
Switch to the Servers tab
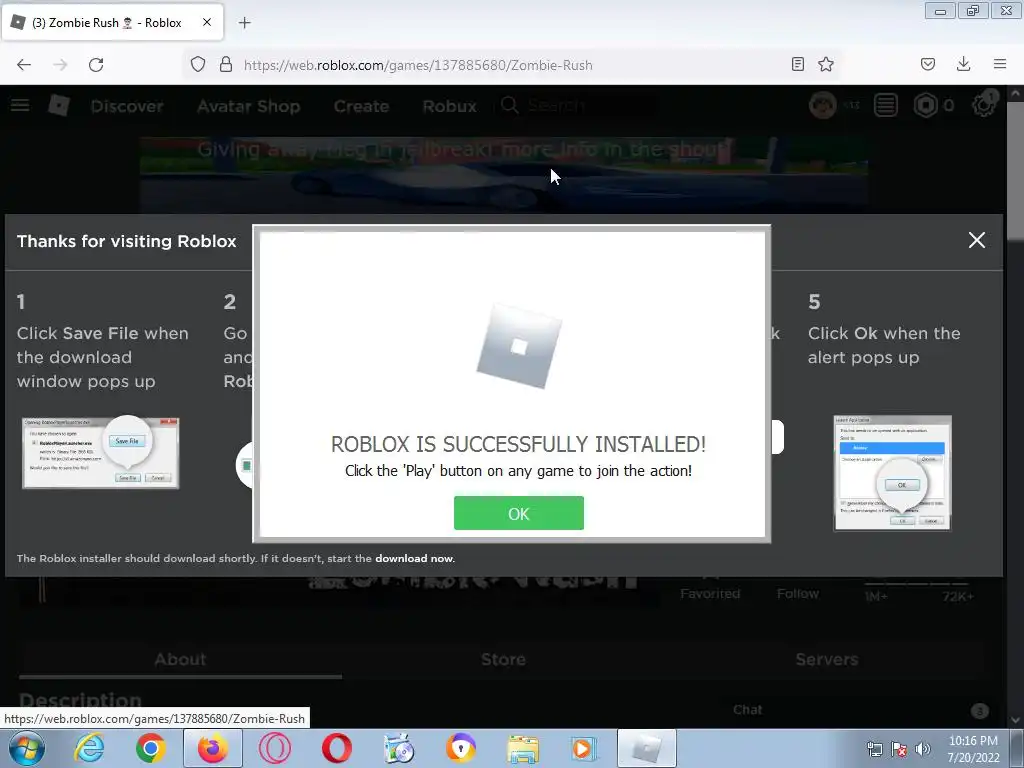click(826, 660)
